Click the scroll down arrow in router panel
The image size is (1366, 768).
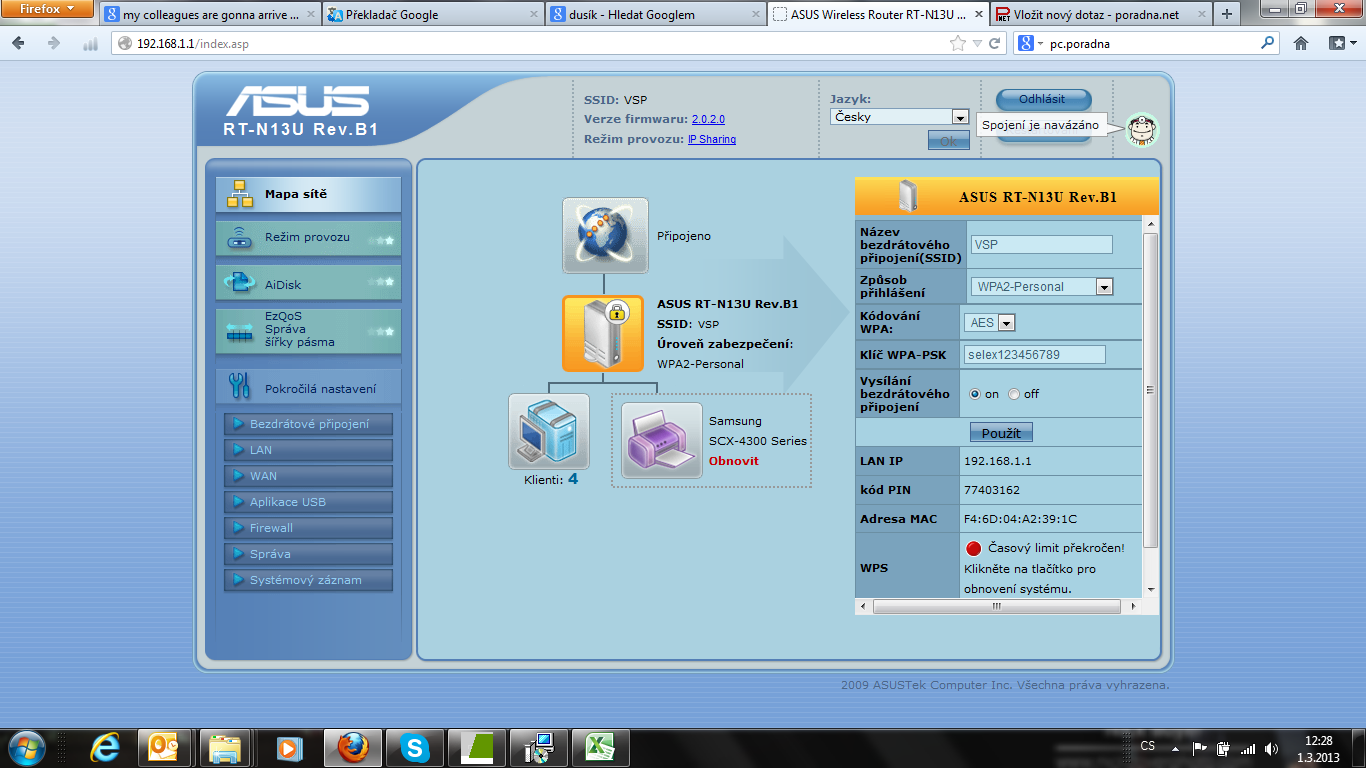[x=1150, y=590]
